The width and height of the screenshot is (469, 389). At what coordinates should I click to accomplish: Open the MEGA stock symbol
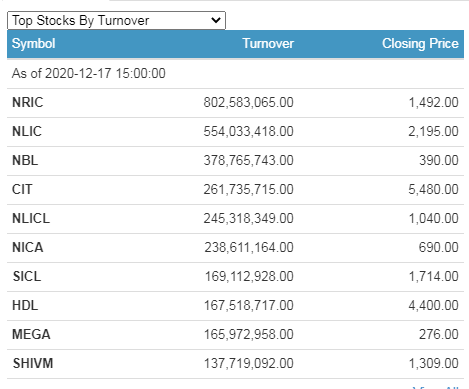pos(31,334)
